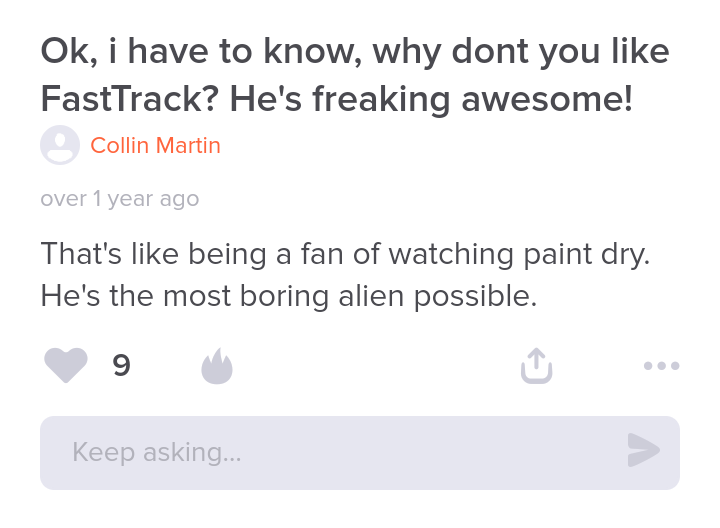The width and height of the screenshot is (720, 528).
Task: Click the "over 1 year ago" timestamp
Action: [x=120, y=199]
